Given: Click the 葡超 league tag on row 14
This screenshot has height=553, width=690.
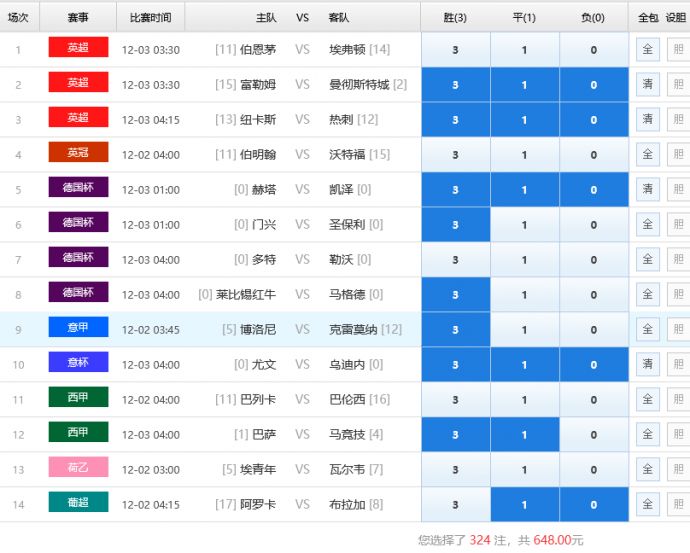Looking at the screenshot, I should coord(78,503).
